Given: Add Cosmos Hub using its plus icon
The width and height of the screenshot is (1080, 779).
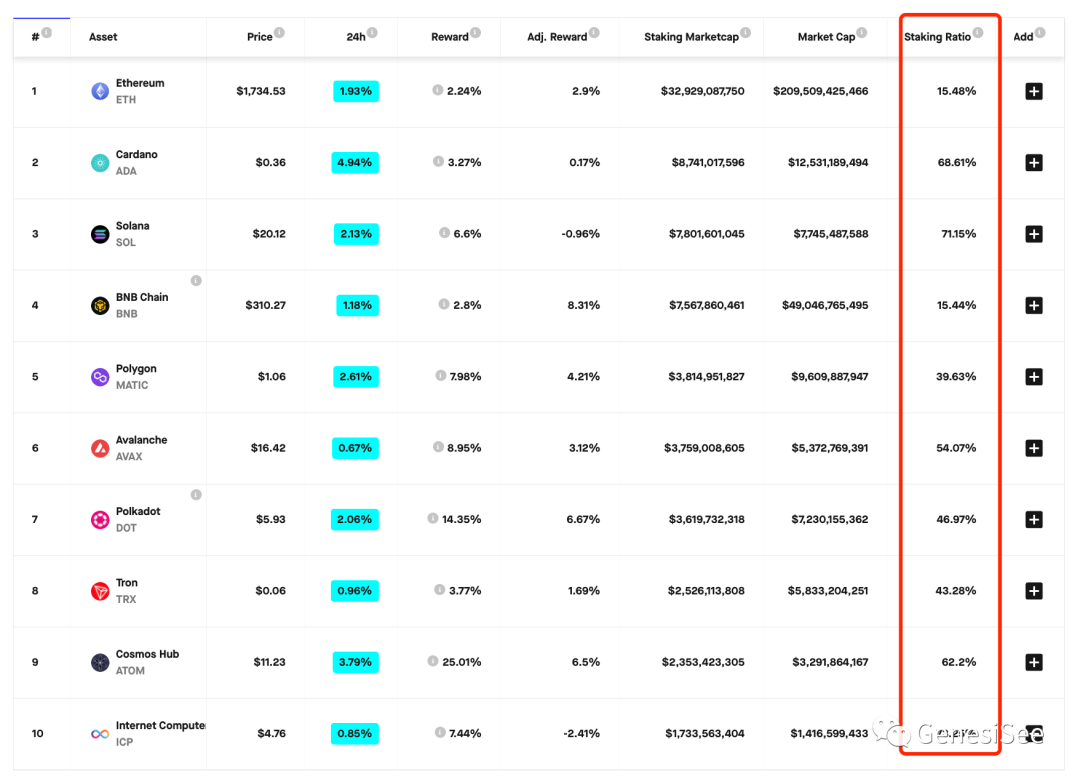Looking at the screenshot, I should [x=1033, y=663].
